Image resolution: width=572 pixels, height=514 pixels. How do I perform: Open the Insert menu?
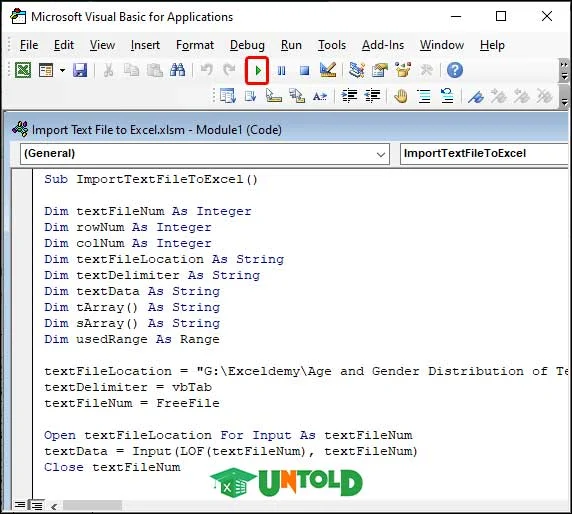tap(145, 45)
